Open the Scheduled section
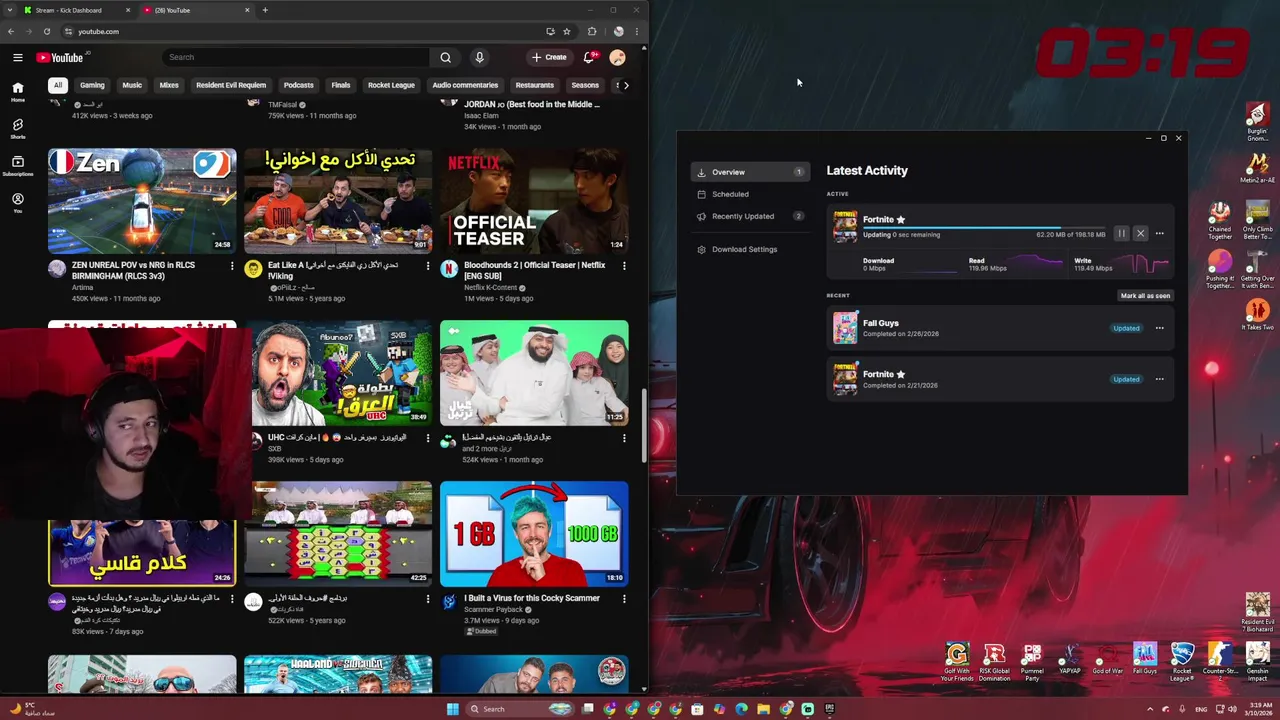 (751, 194)
